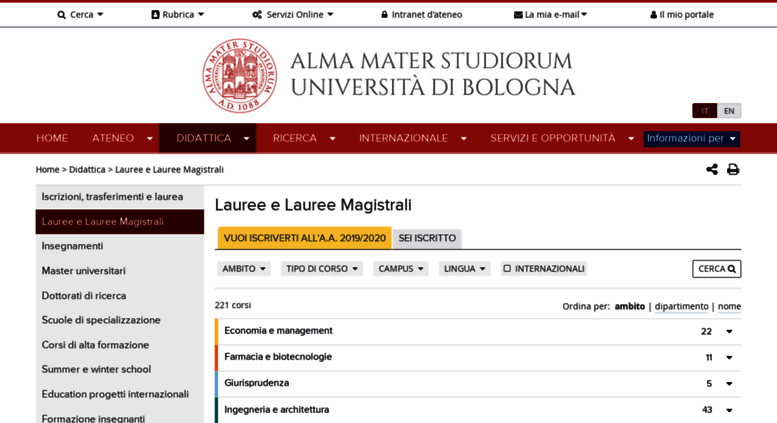Expand Economia e management row
The image size is (777, 423).
[x=478, y=331]
